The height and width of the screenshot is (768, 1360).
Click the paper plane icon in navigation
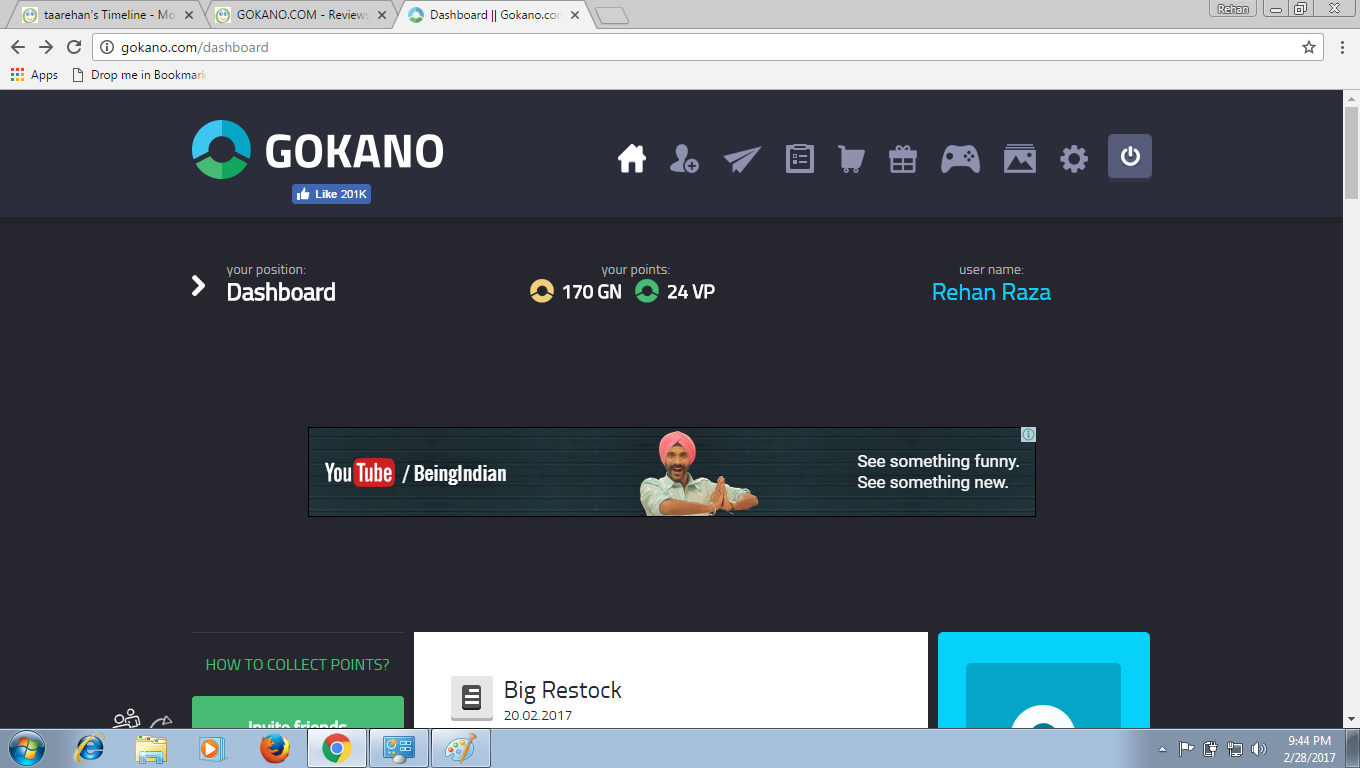coord(742,159)
